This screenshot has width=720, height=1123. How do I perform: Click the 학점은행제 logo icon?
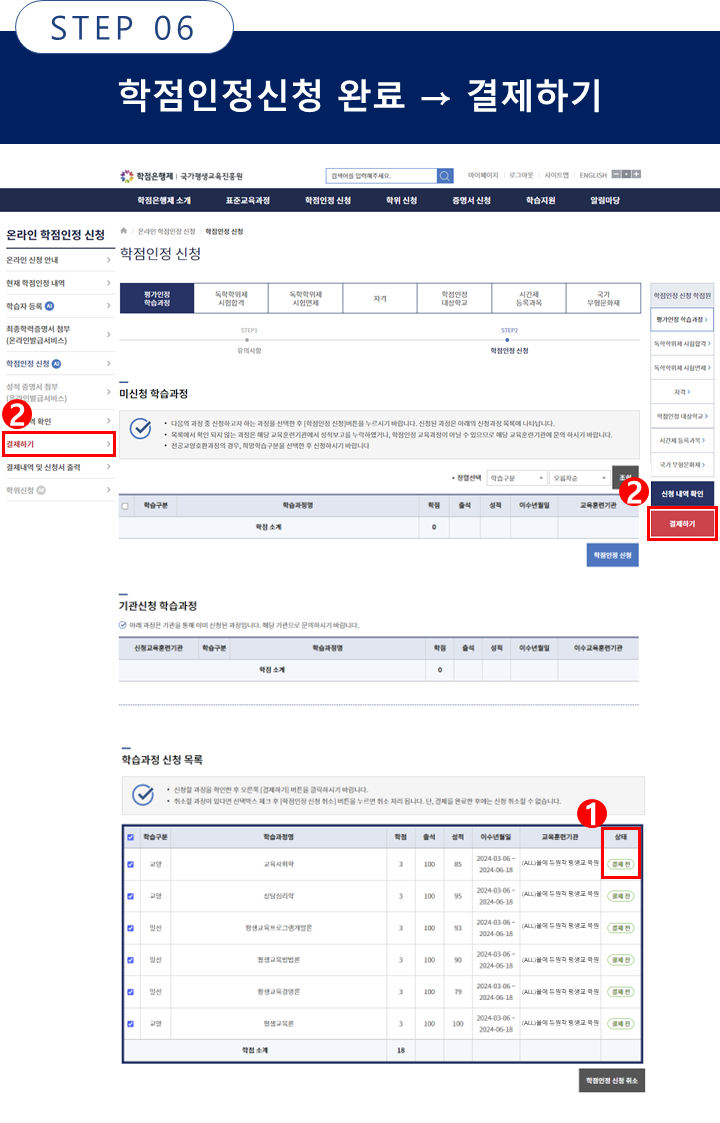(127, 175)
